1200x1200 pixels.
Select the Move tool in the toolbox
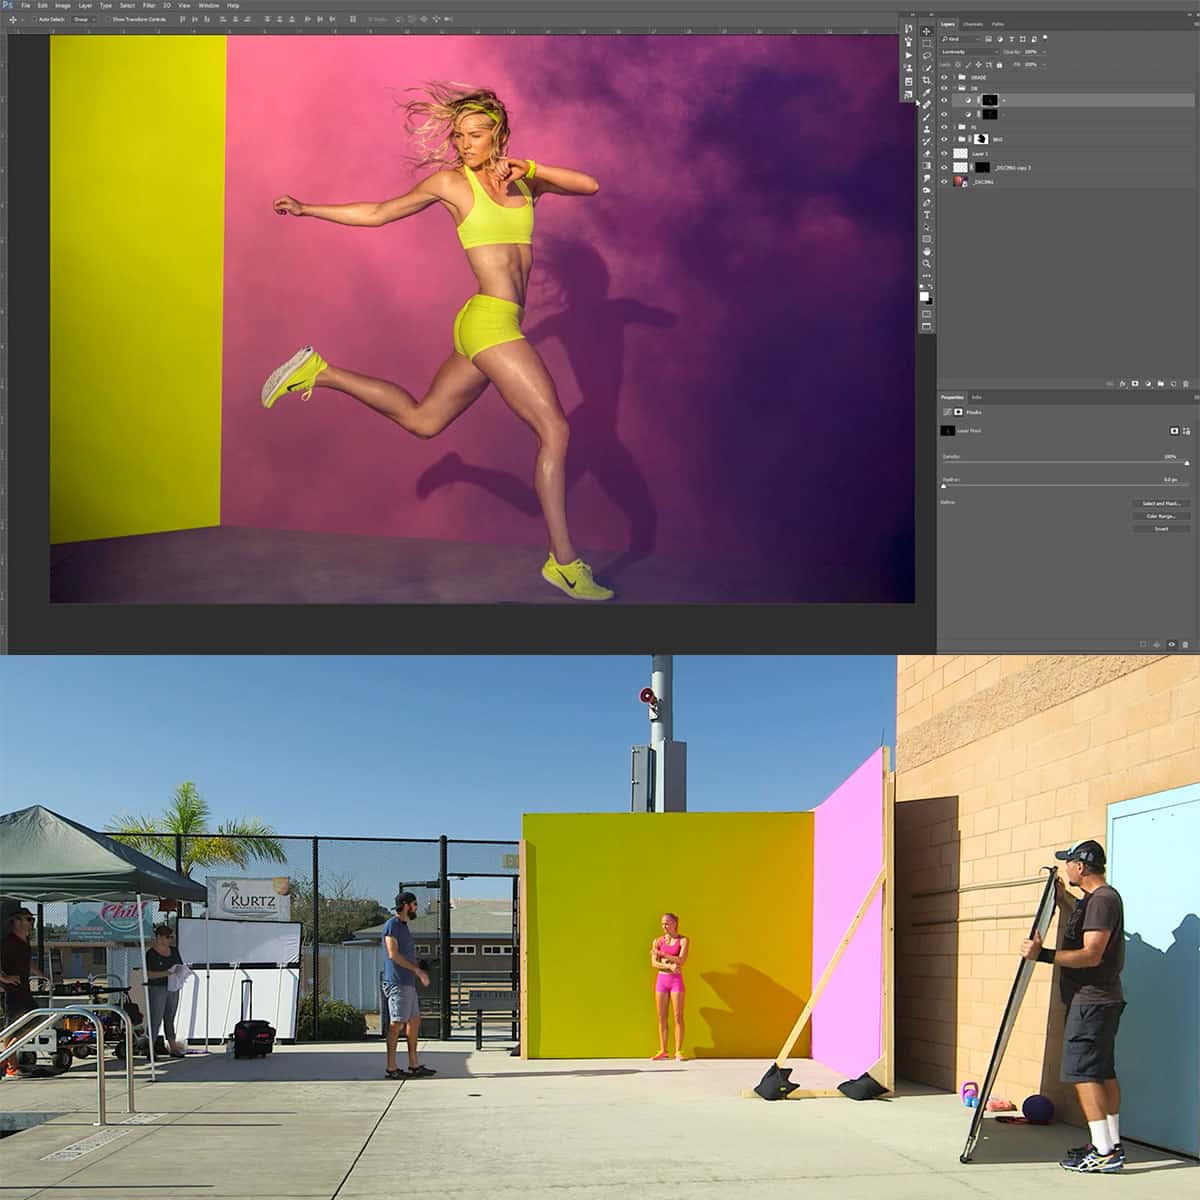click(926, 32)
